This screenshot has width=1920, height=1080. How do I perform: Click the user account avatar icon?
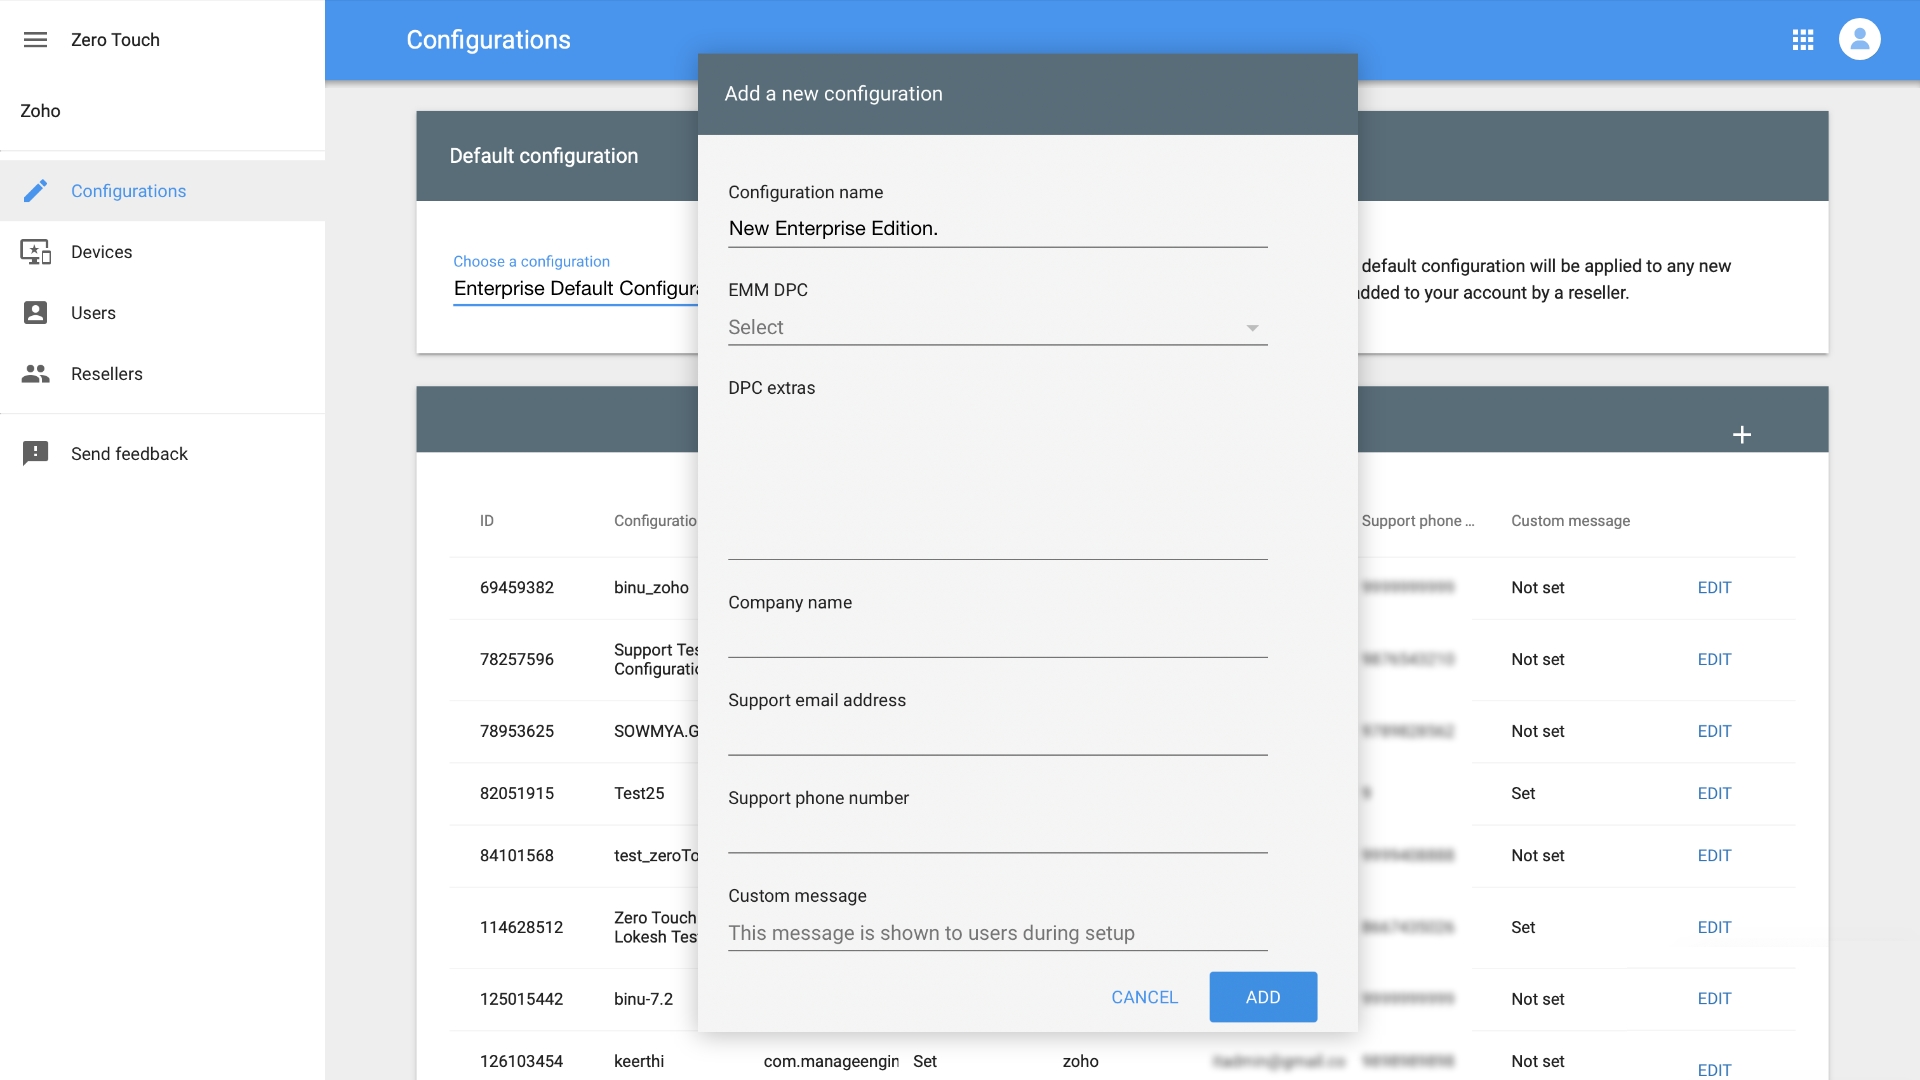coord(1859,40)
